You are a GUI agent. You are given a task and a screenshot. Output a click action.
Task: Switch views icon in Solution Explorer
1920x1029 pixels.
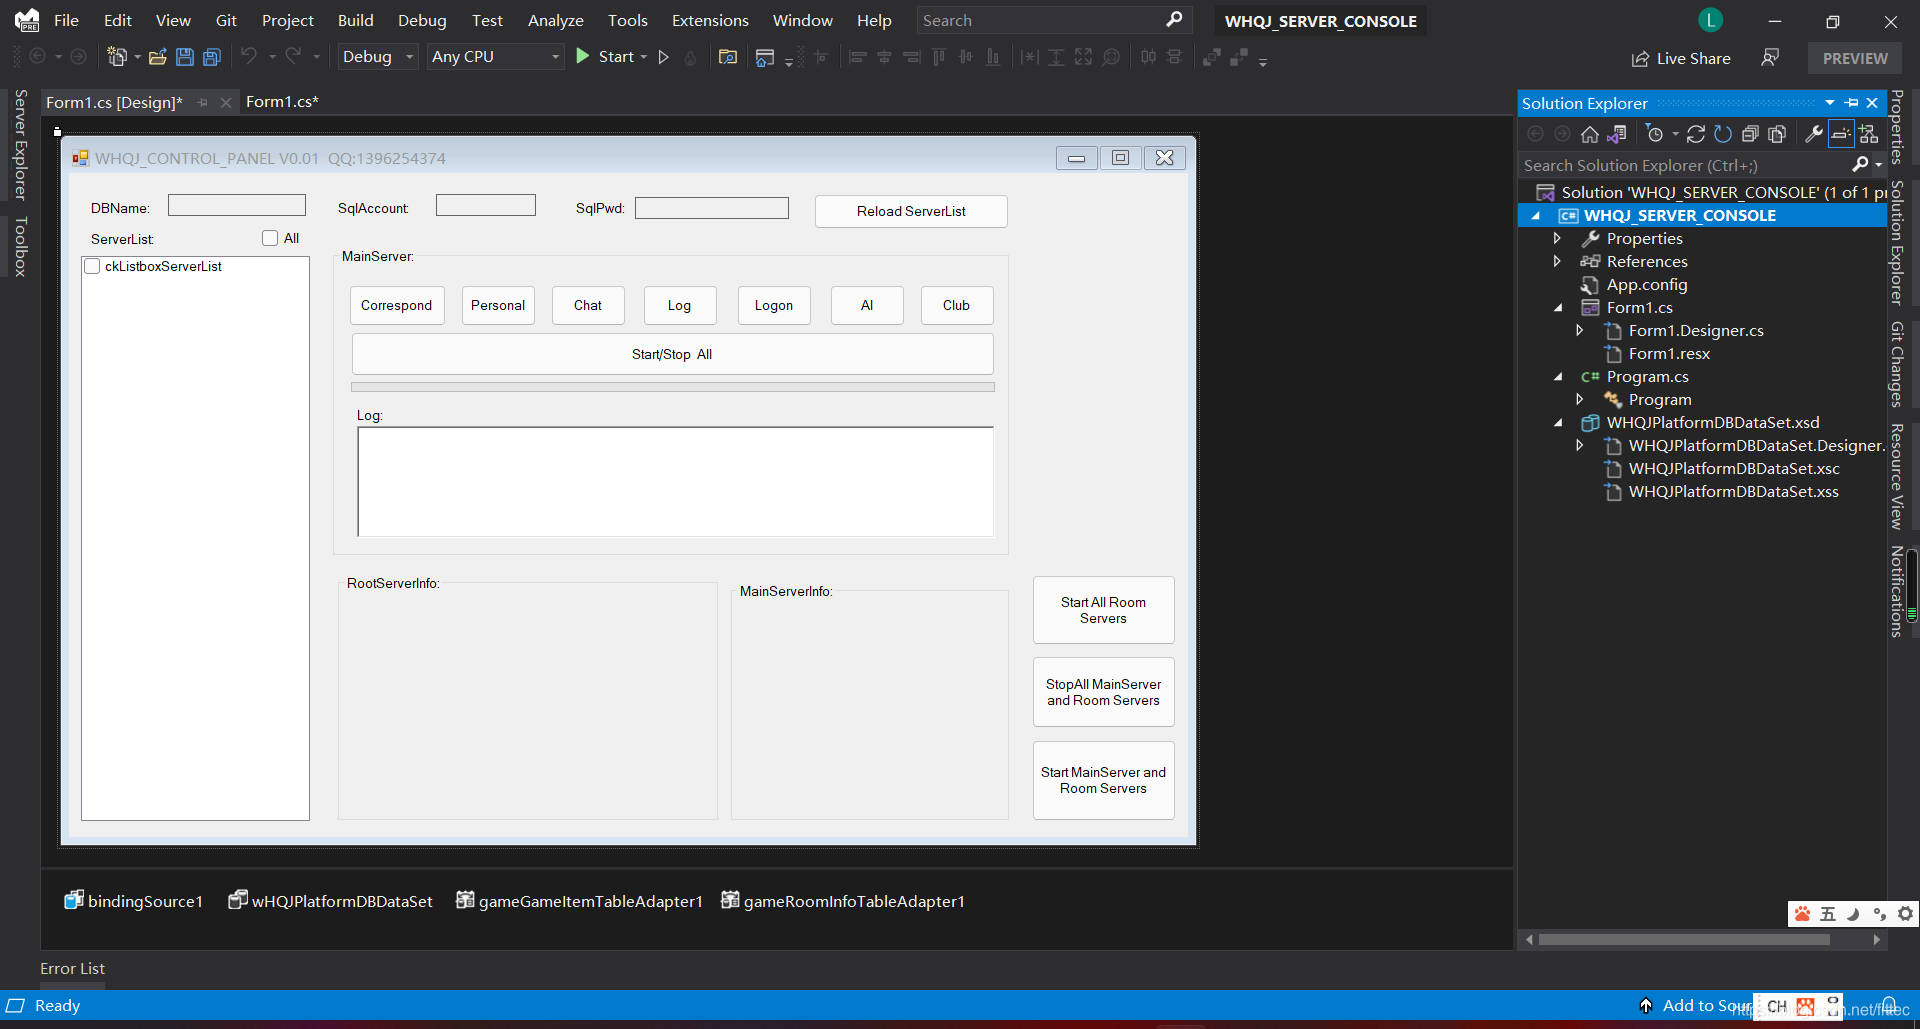[1617, 134]
